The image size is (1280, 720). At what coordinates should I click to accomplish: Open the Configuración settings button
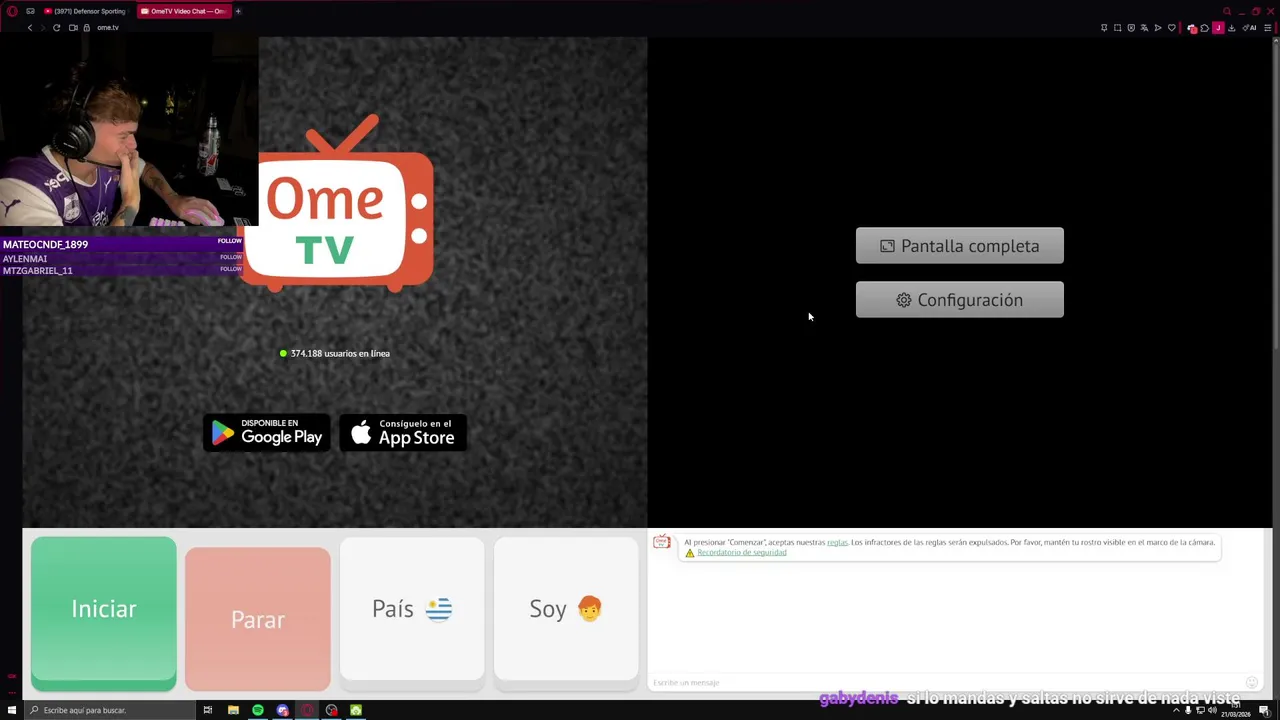tap(960, 300)
